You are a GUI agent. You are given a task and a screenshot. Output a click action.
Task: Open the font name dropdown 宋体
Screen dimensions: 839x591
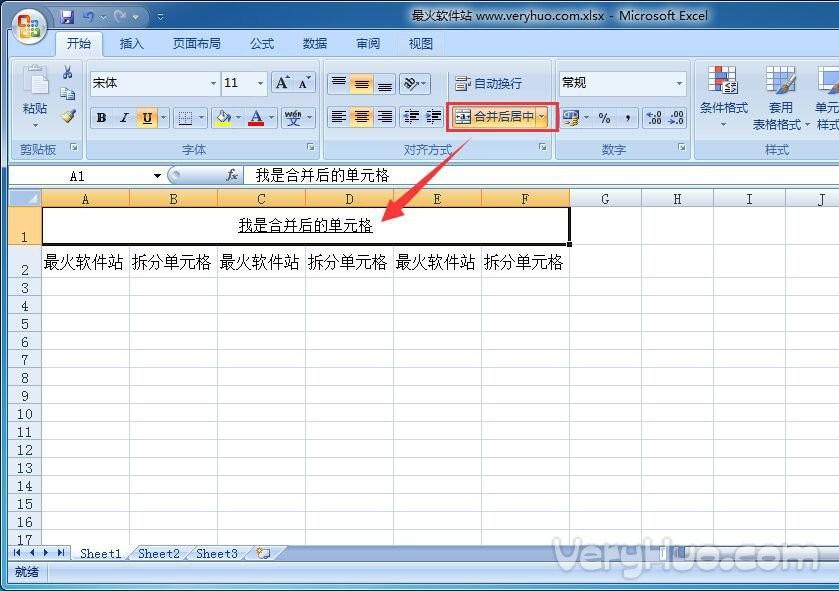[x=213, y=83]
